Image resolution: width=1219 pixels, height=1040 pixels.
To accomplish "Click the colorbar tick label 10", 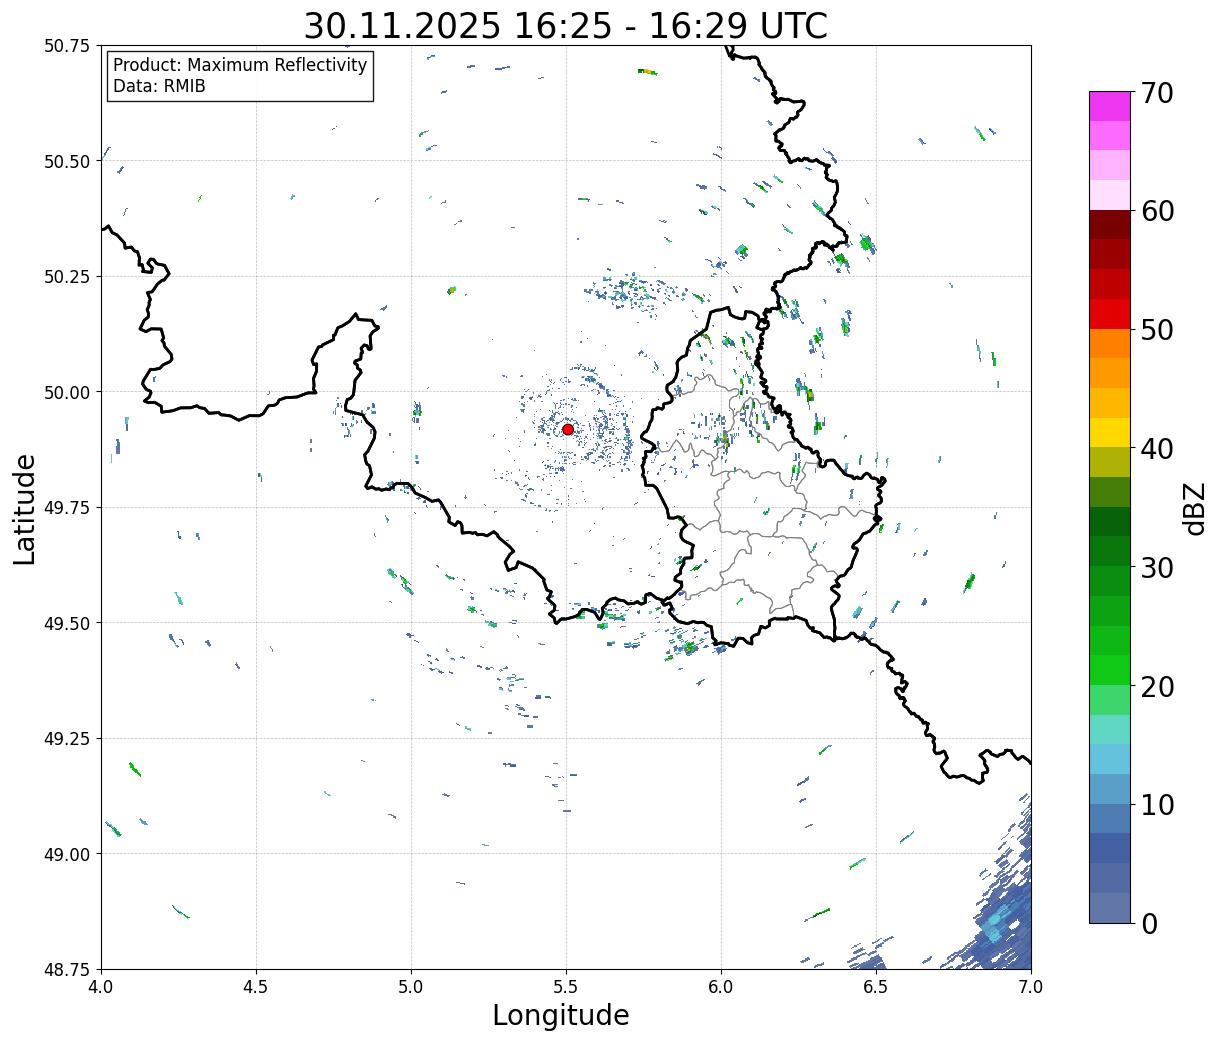I will click(x=1157, y=804).
